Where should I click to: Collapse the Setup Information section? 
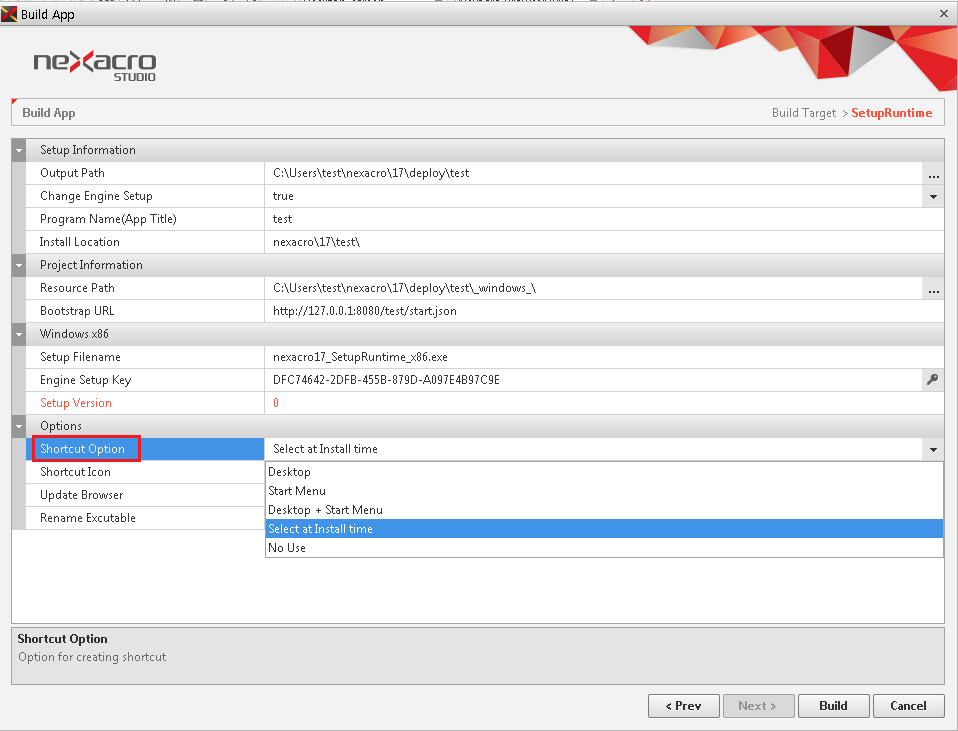19,151
